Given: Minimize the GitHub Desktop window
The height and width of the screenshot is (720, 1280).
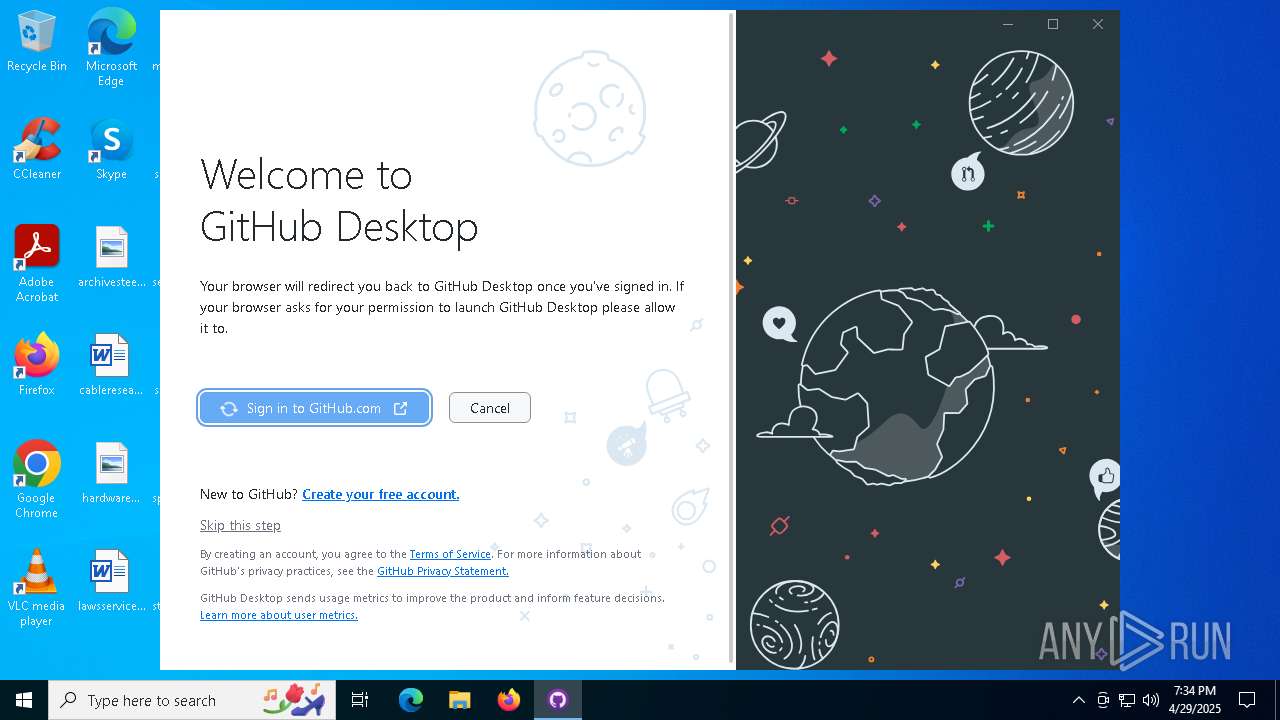Looking at the screenshot, I should [1008, 24].
